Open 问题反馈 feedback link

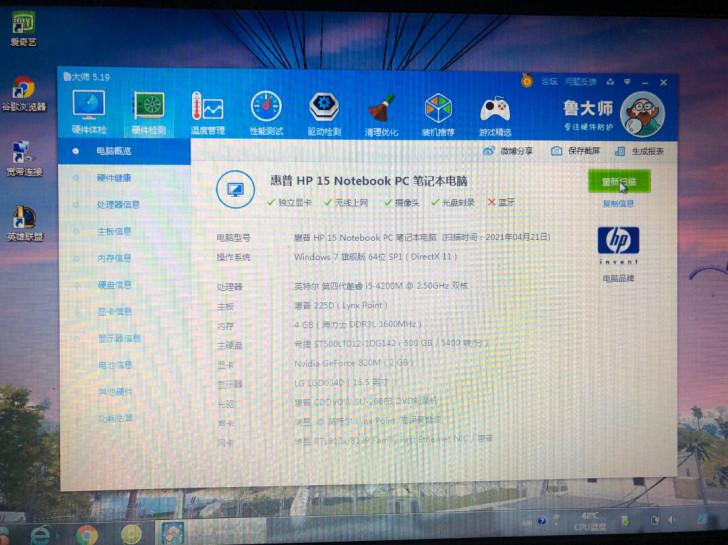tap(580, 82)
